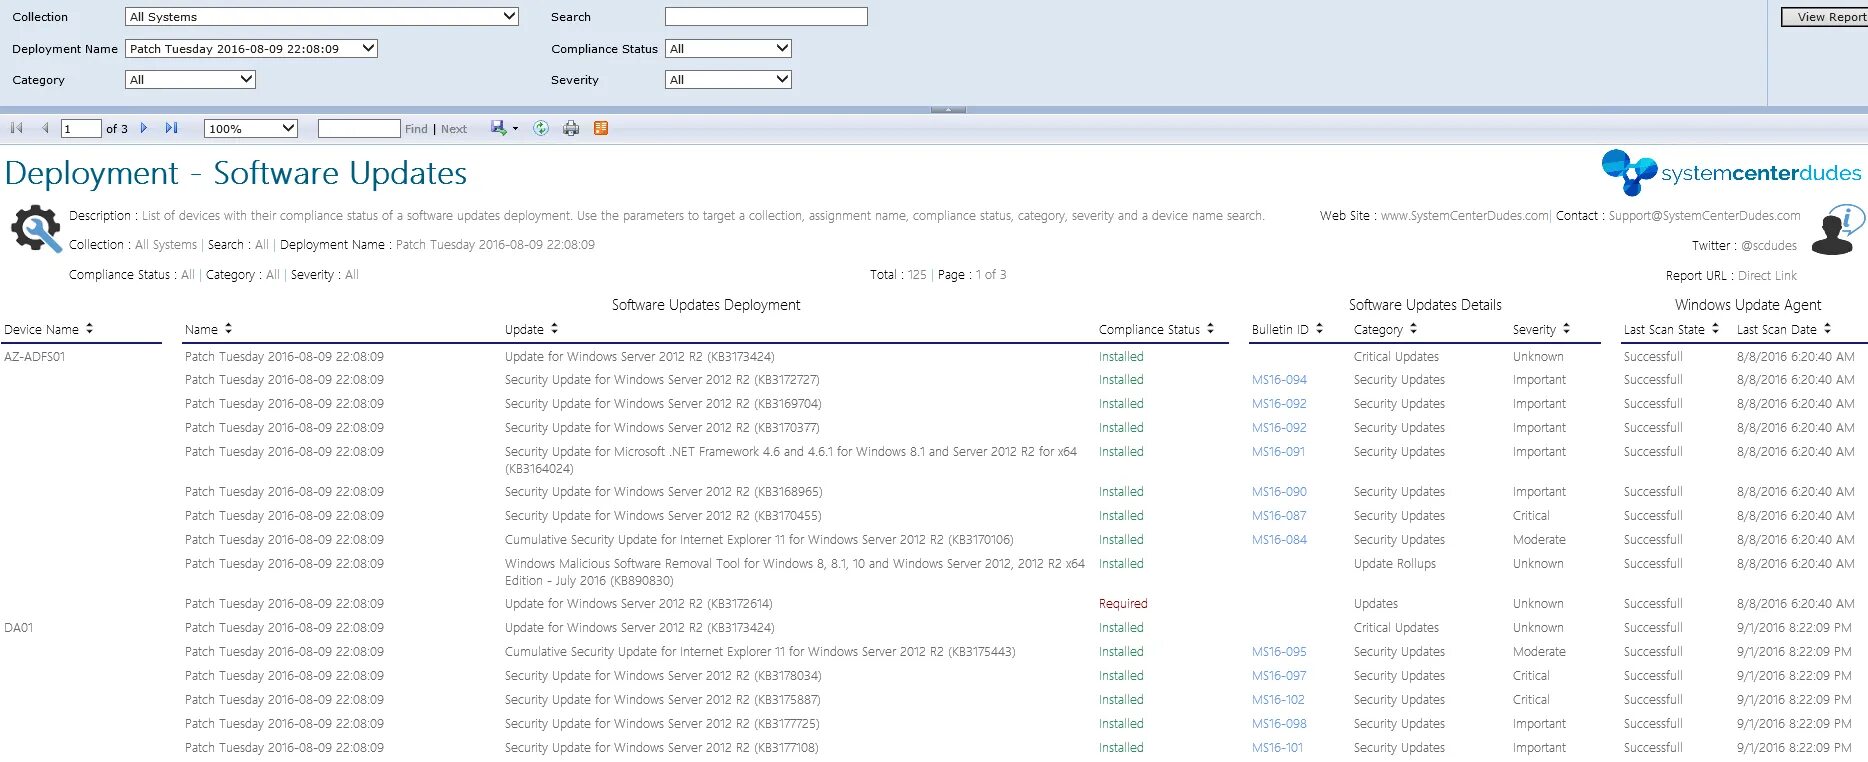The image size is (1868, 762).
Task: Open the export save icon
Action: [x=498, y=128]
